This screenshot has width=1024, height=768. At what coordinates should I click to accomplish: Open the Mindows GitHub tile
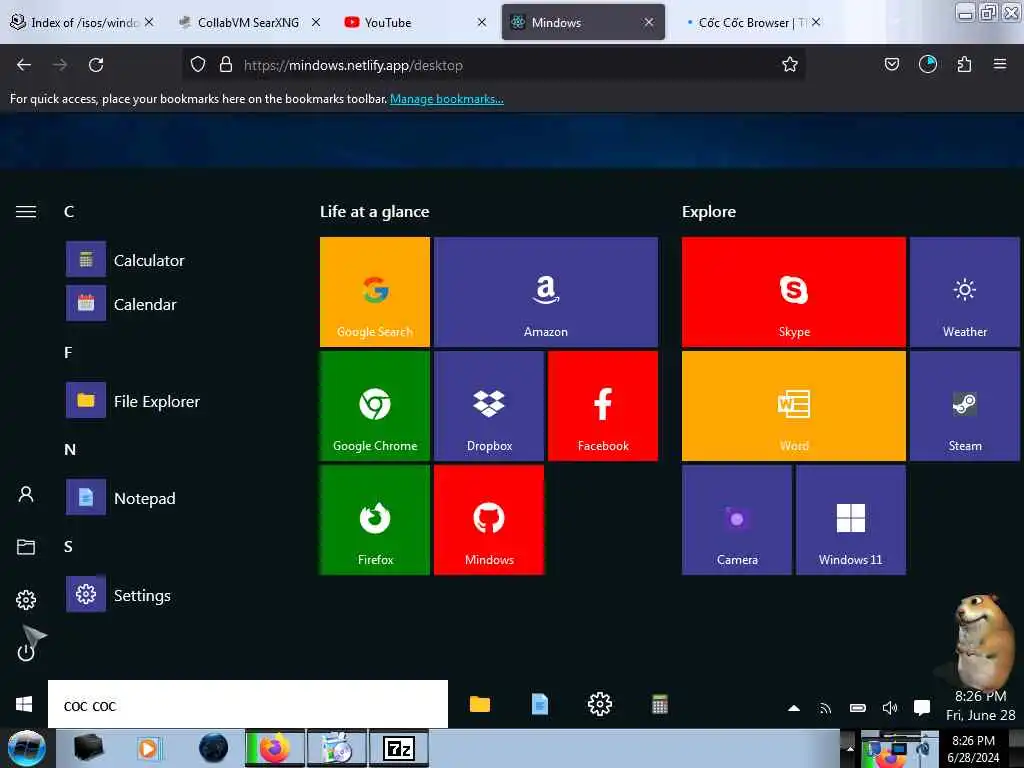pos(489,520)
